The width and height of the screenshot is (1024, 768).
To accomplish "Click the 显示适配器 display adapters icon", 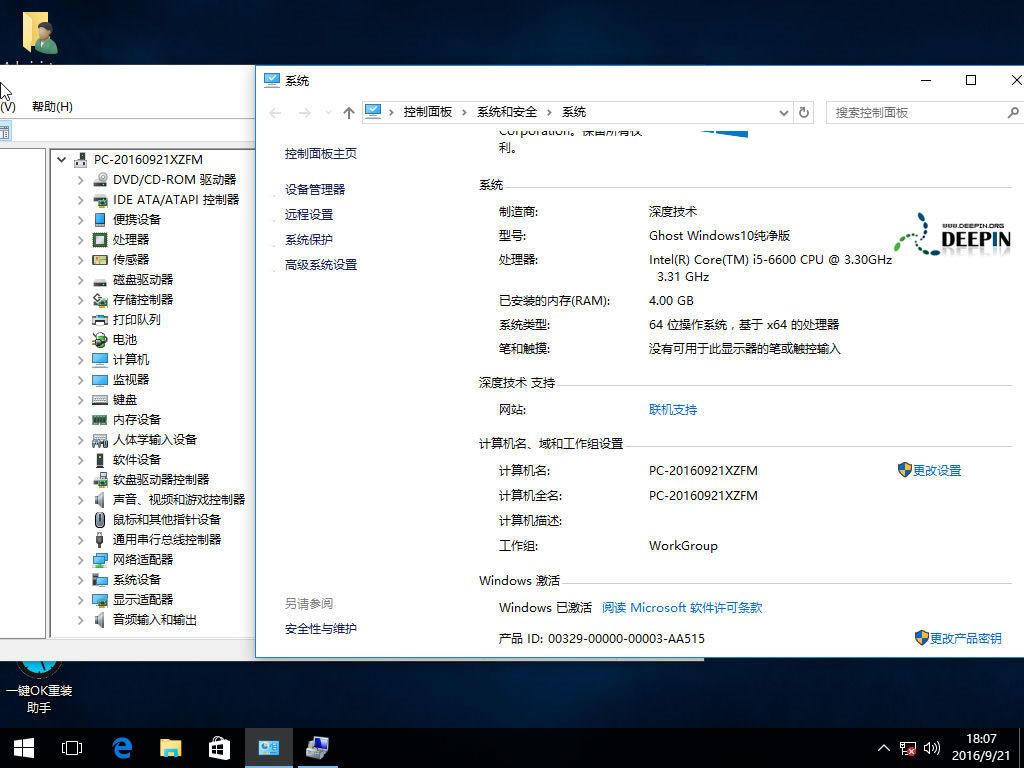I will (x=99, y=599).
